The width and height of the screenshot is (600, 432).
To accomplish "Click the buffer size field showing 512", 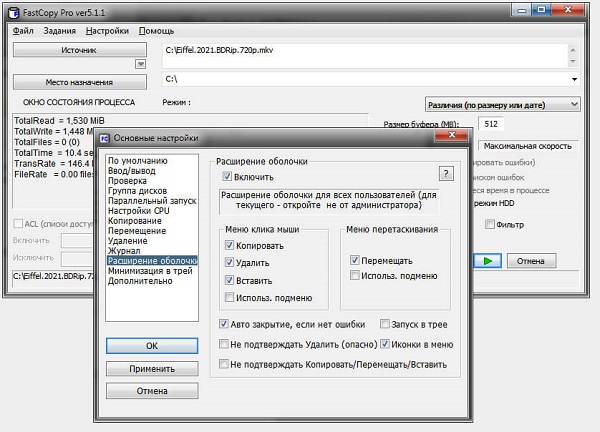I will [x=491, y=124].
